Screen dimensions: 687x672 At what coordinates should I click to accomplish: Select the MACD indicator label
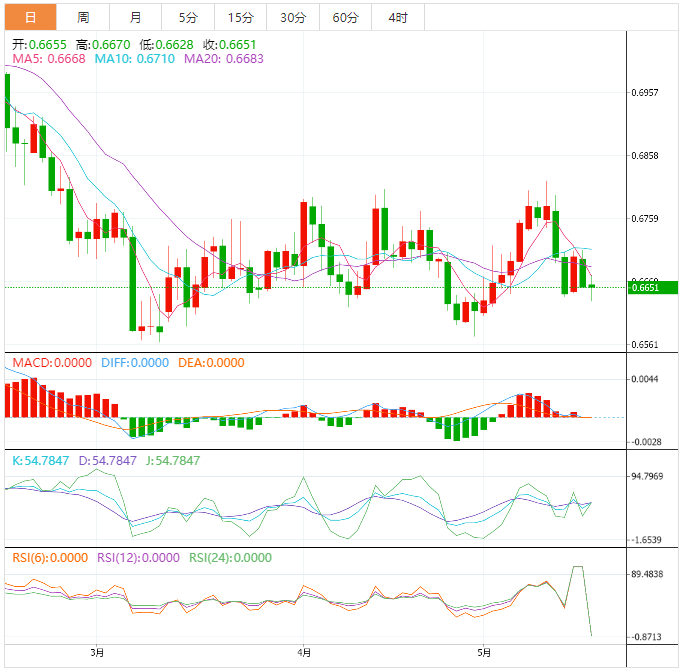tap(51, 363)
